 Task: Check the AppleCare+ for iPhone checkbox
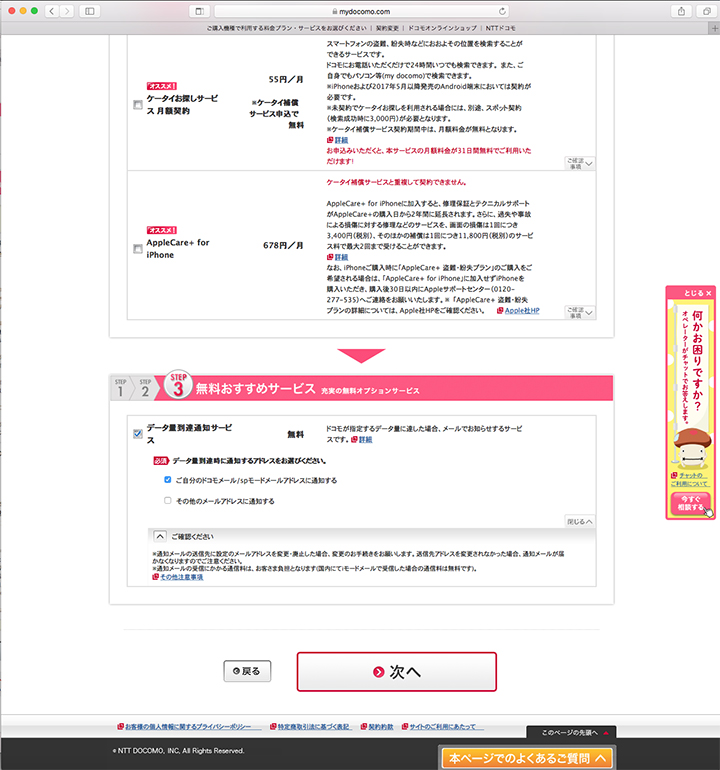coord(138,249)
